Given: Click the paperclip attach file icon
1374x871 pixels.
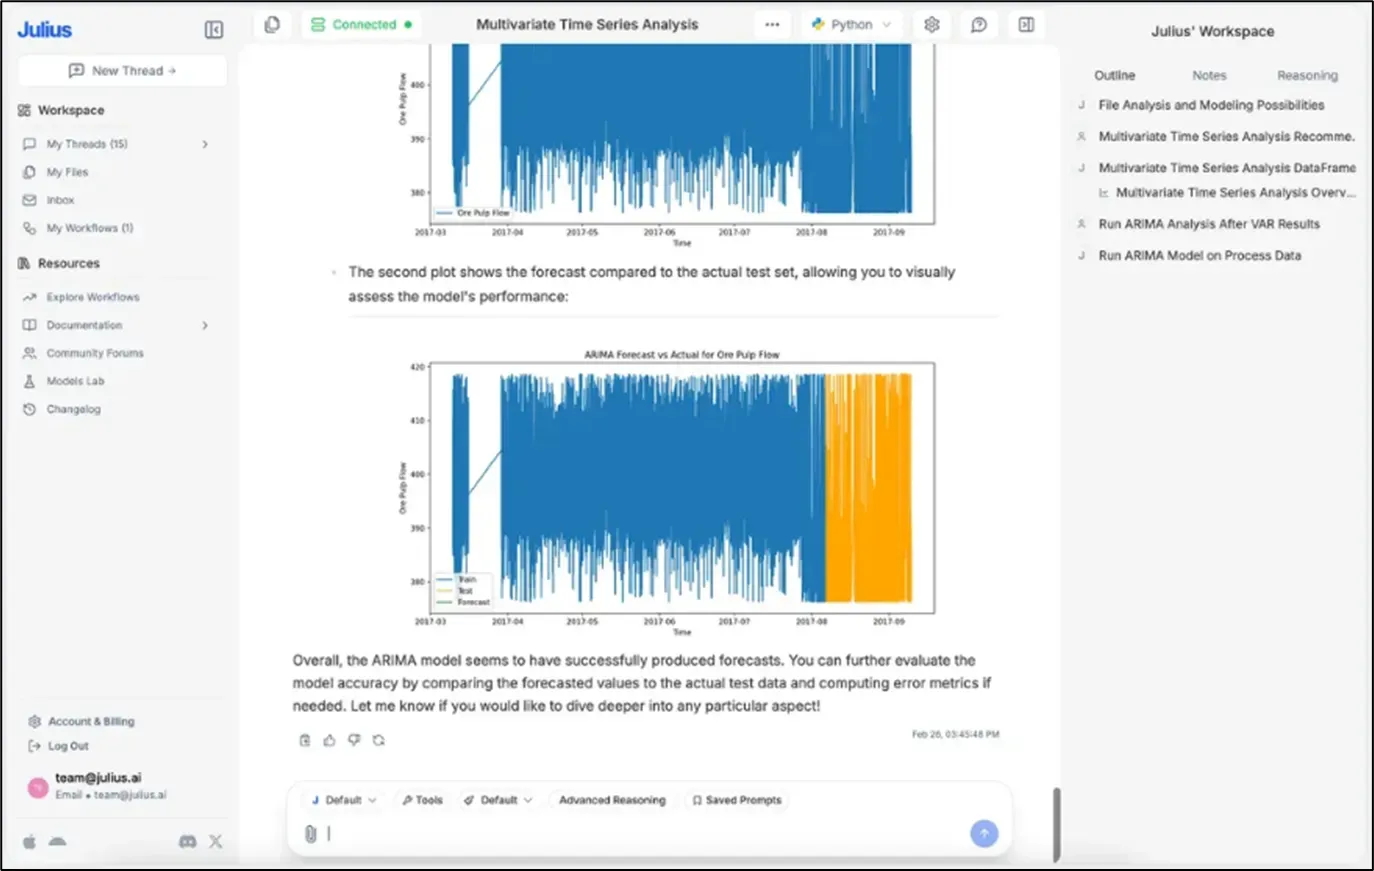Looking at the screenshot, I should tap(310, 833).
